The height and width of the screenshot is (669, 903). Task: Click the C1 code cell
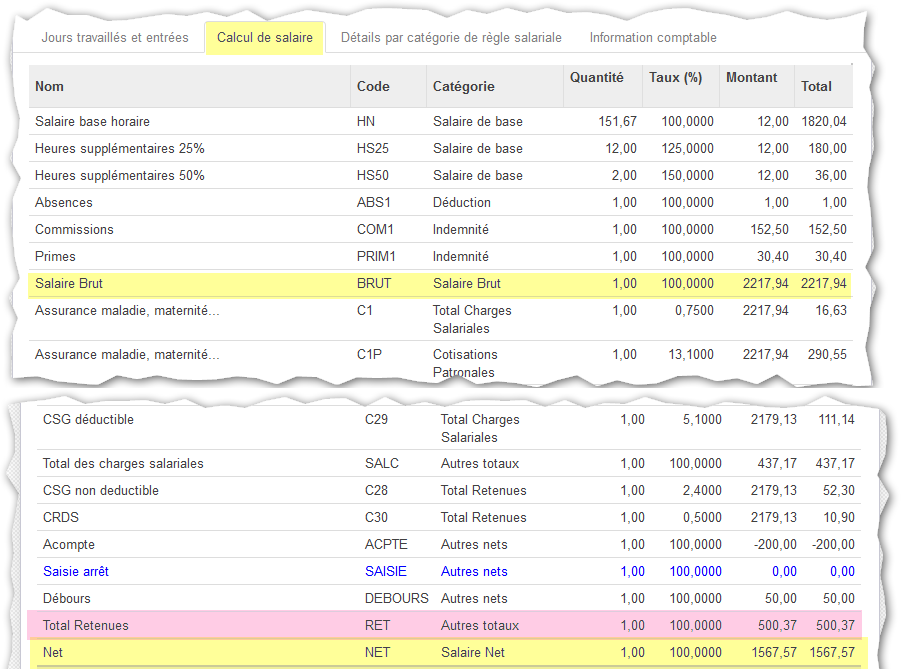(365, 311)
